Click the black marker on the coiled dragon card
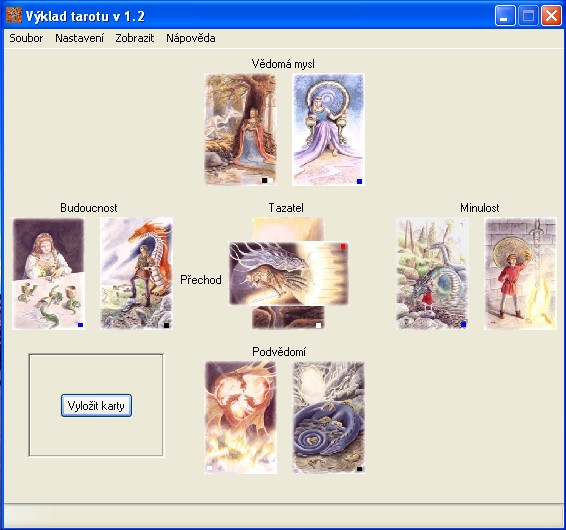Image resolution: width=566 pixels, height=530 pixels. 359,469
